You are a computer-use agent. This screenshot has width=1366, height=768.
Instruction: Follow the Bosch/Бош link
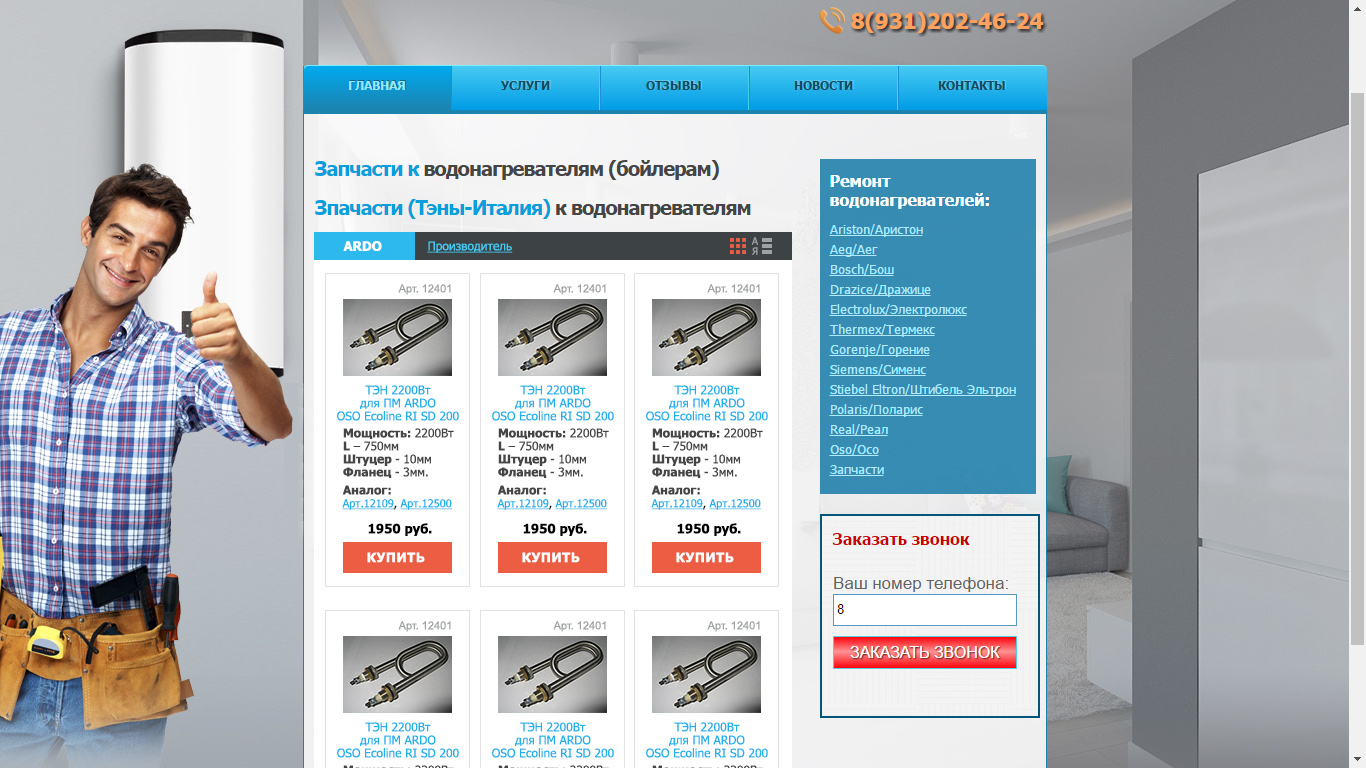click(x=862, y=270)
